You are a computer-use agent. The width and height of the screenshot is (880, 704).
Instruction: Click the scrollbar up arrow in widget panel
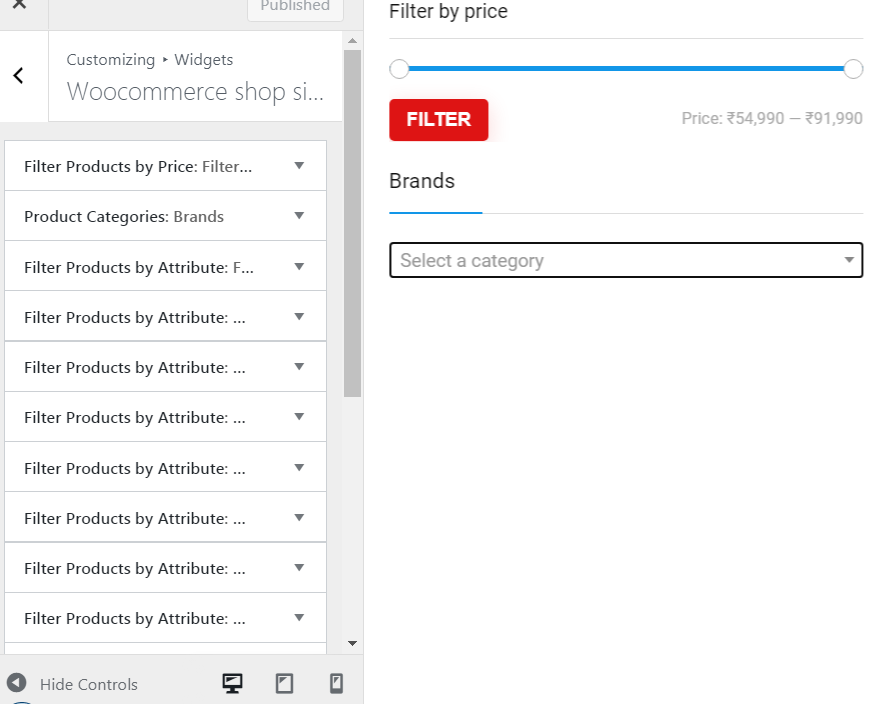click(x=352, y=40)
